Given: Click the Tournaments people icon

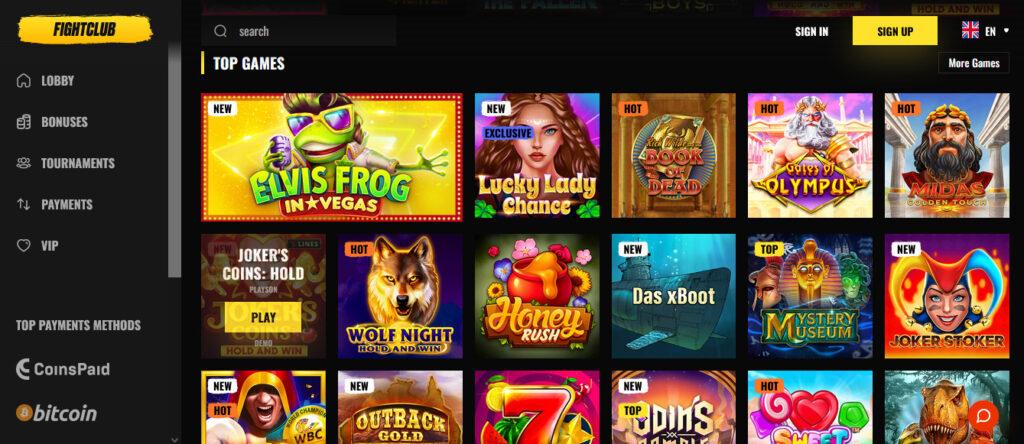Looking at the screenshot, I should [24, 163].
